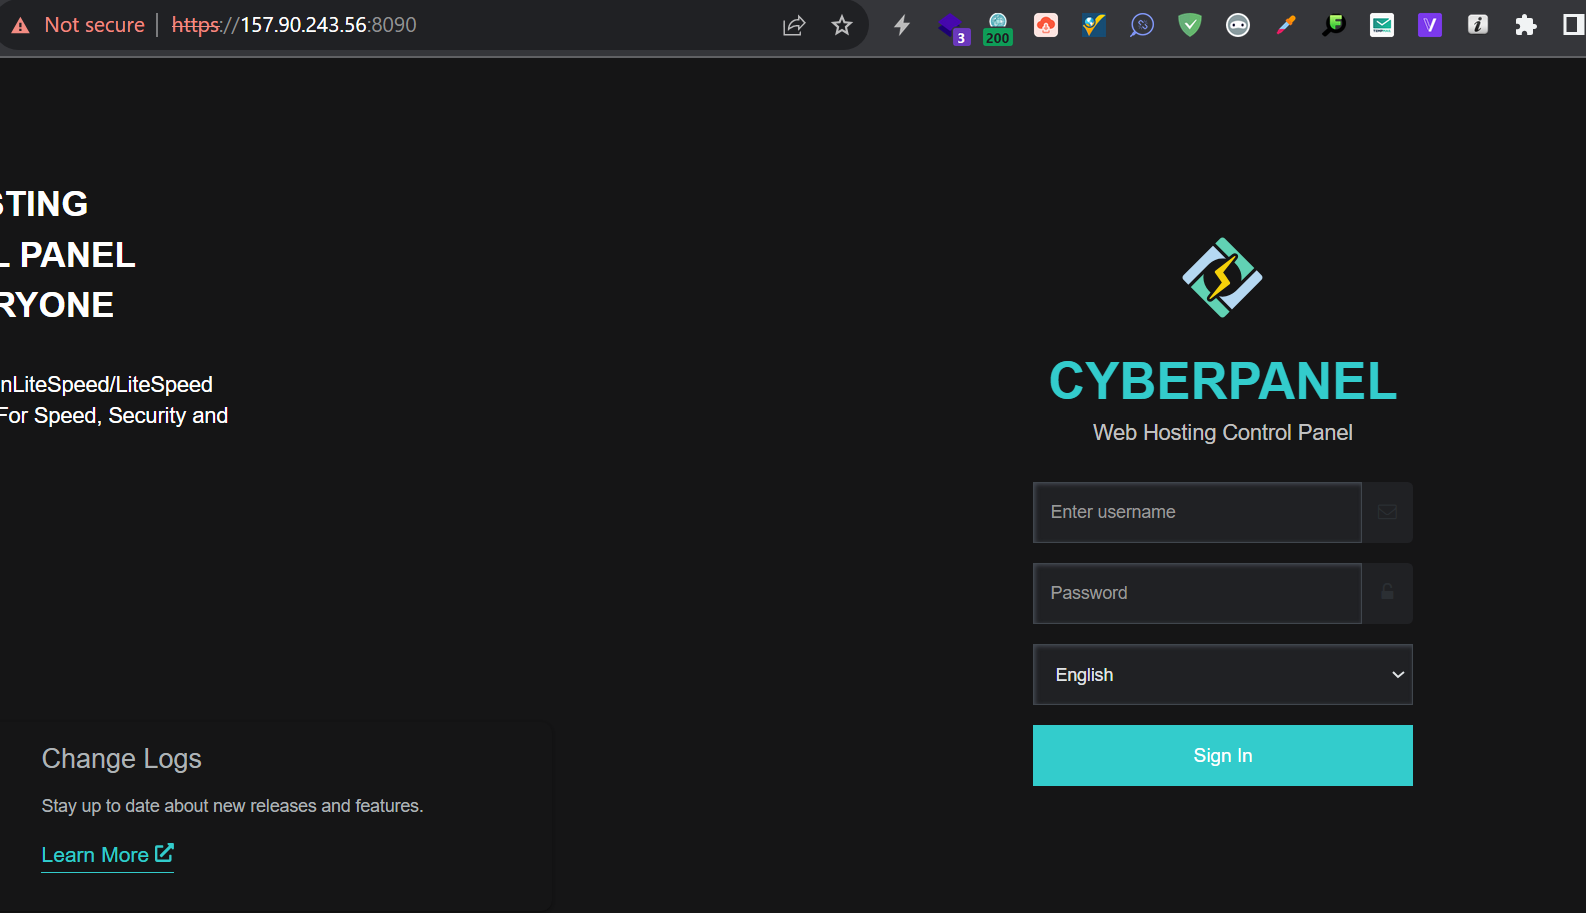Image resolution: width=1586 pixels, height=913 pixels.
Task: Open the globe with yellow checkmark extension
Action: tap(1094, 25)
